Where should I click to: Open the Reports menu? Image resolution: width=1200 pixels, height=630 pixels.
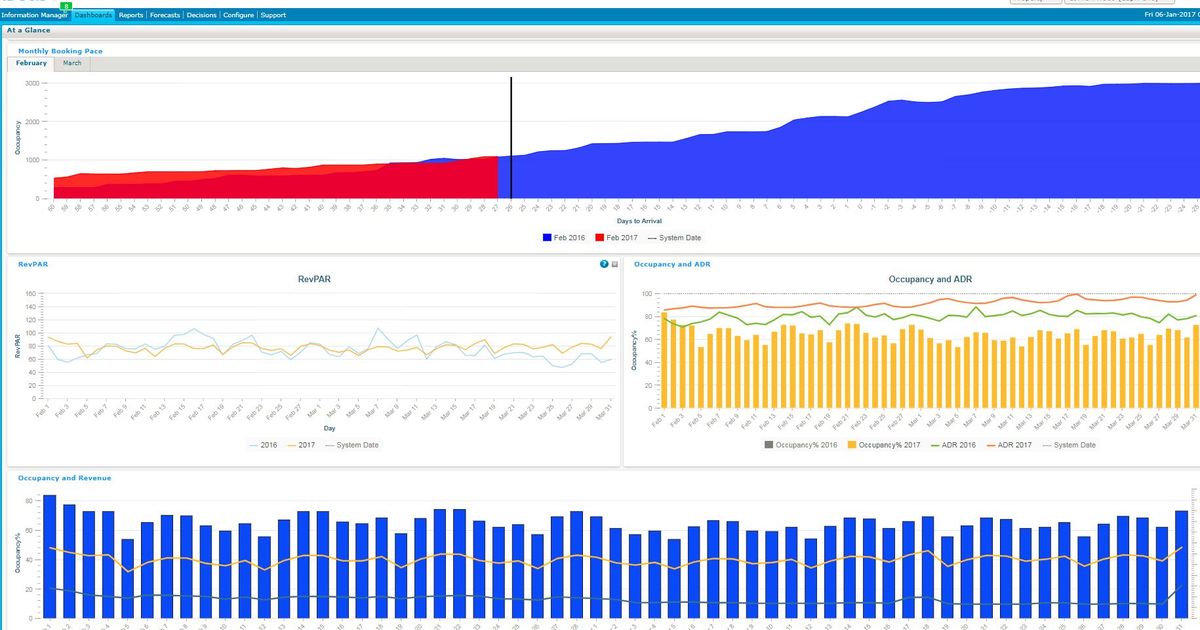pyautogui.click(x=130, y=15)
